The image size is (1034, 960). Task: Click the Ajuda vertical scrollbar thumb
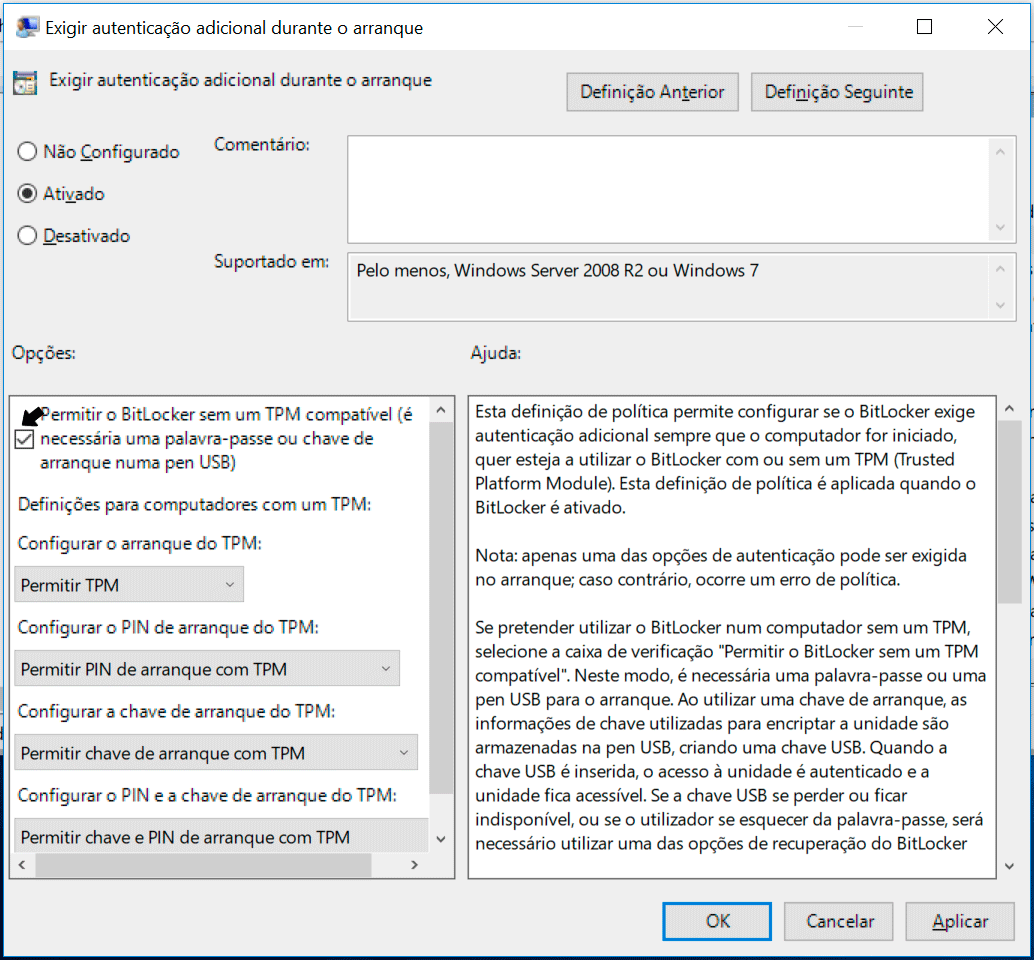[1010, 512]
